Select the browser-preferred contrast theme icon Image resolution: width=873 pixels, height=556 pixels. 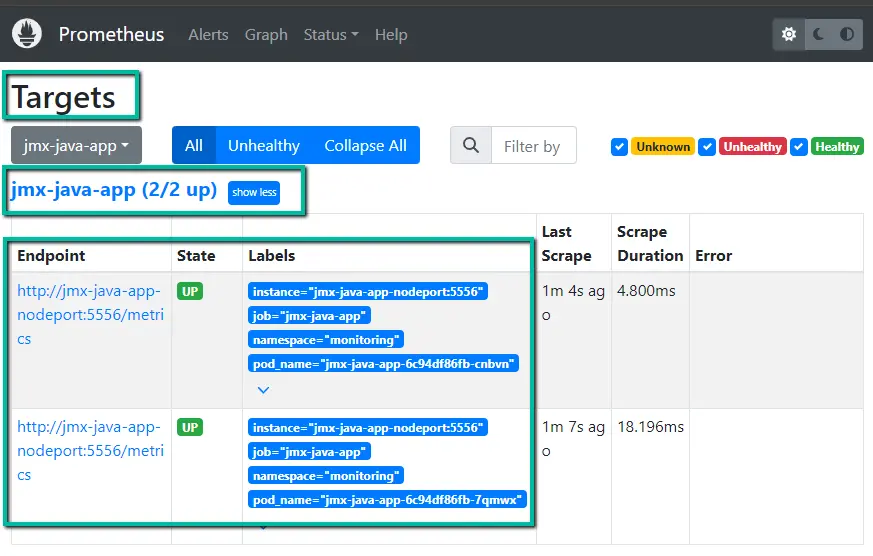(847, 34)
